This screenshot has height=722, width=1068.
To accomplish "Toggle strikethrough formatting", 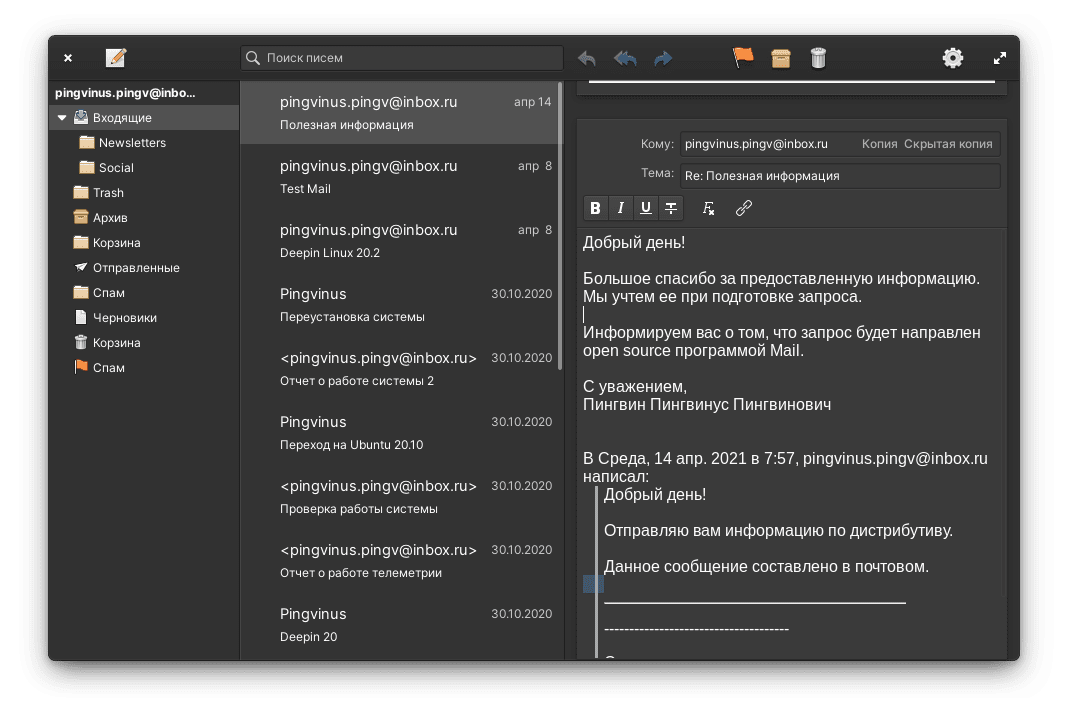I will [671, 208].
